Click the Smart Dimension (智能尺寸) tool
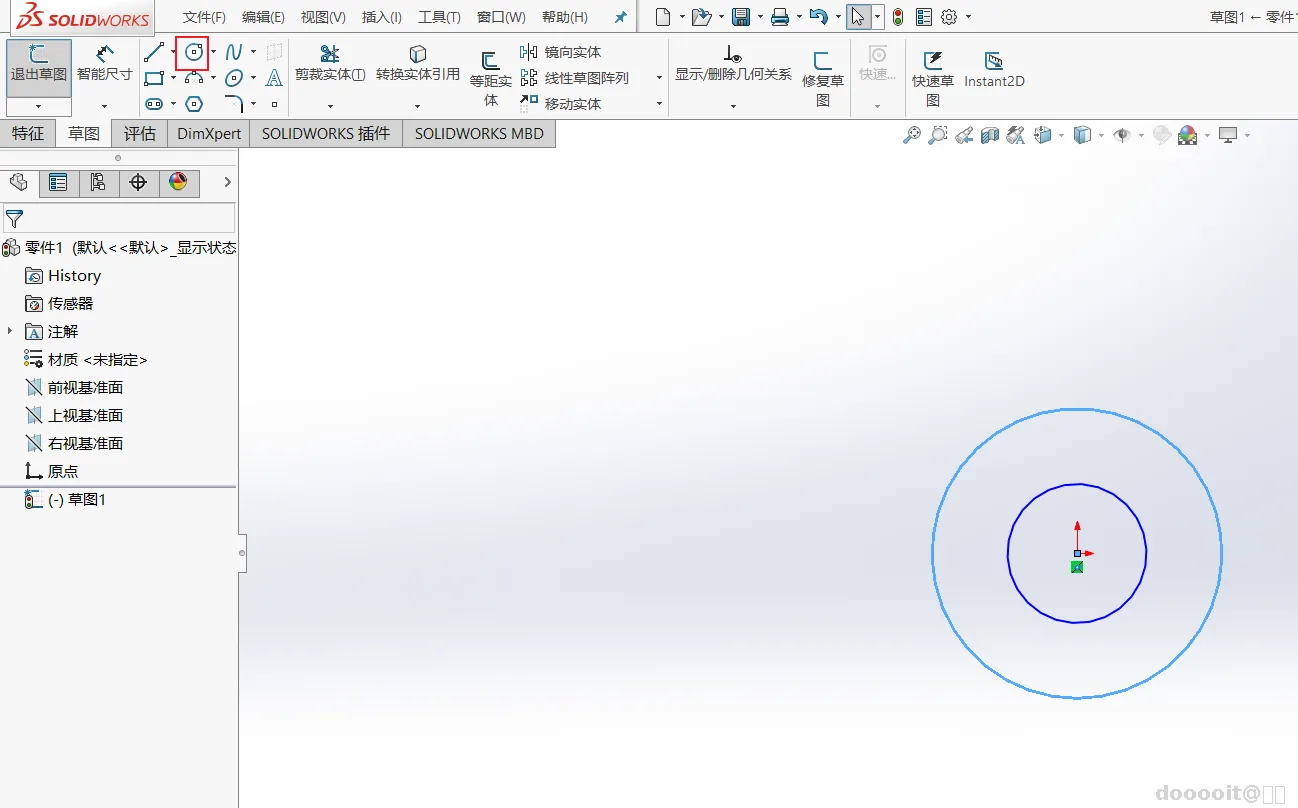Viewport: 1298px width, 808px height. pyautogui.click(x=104, y=64)
